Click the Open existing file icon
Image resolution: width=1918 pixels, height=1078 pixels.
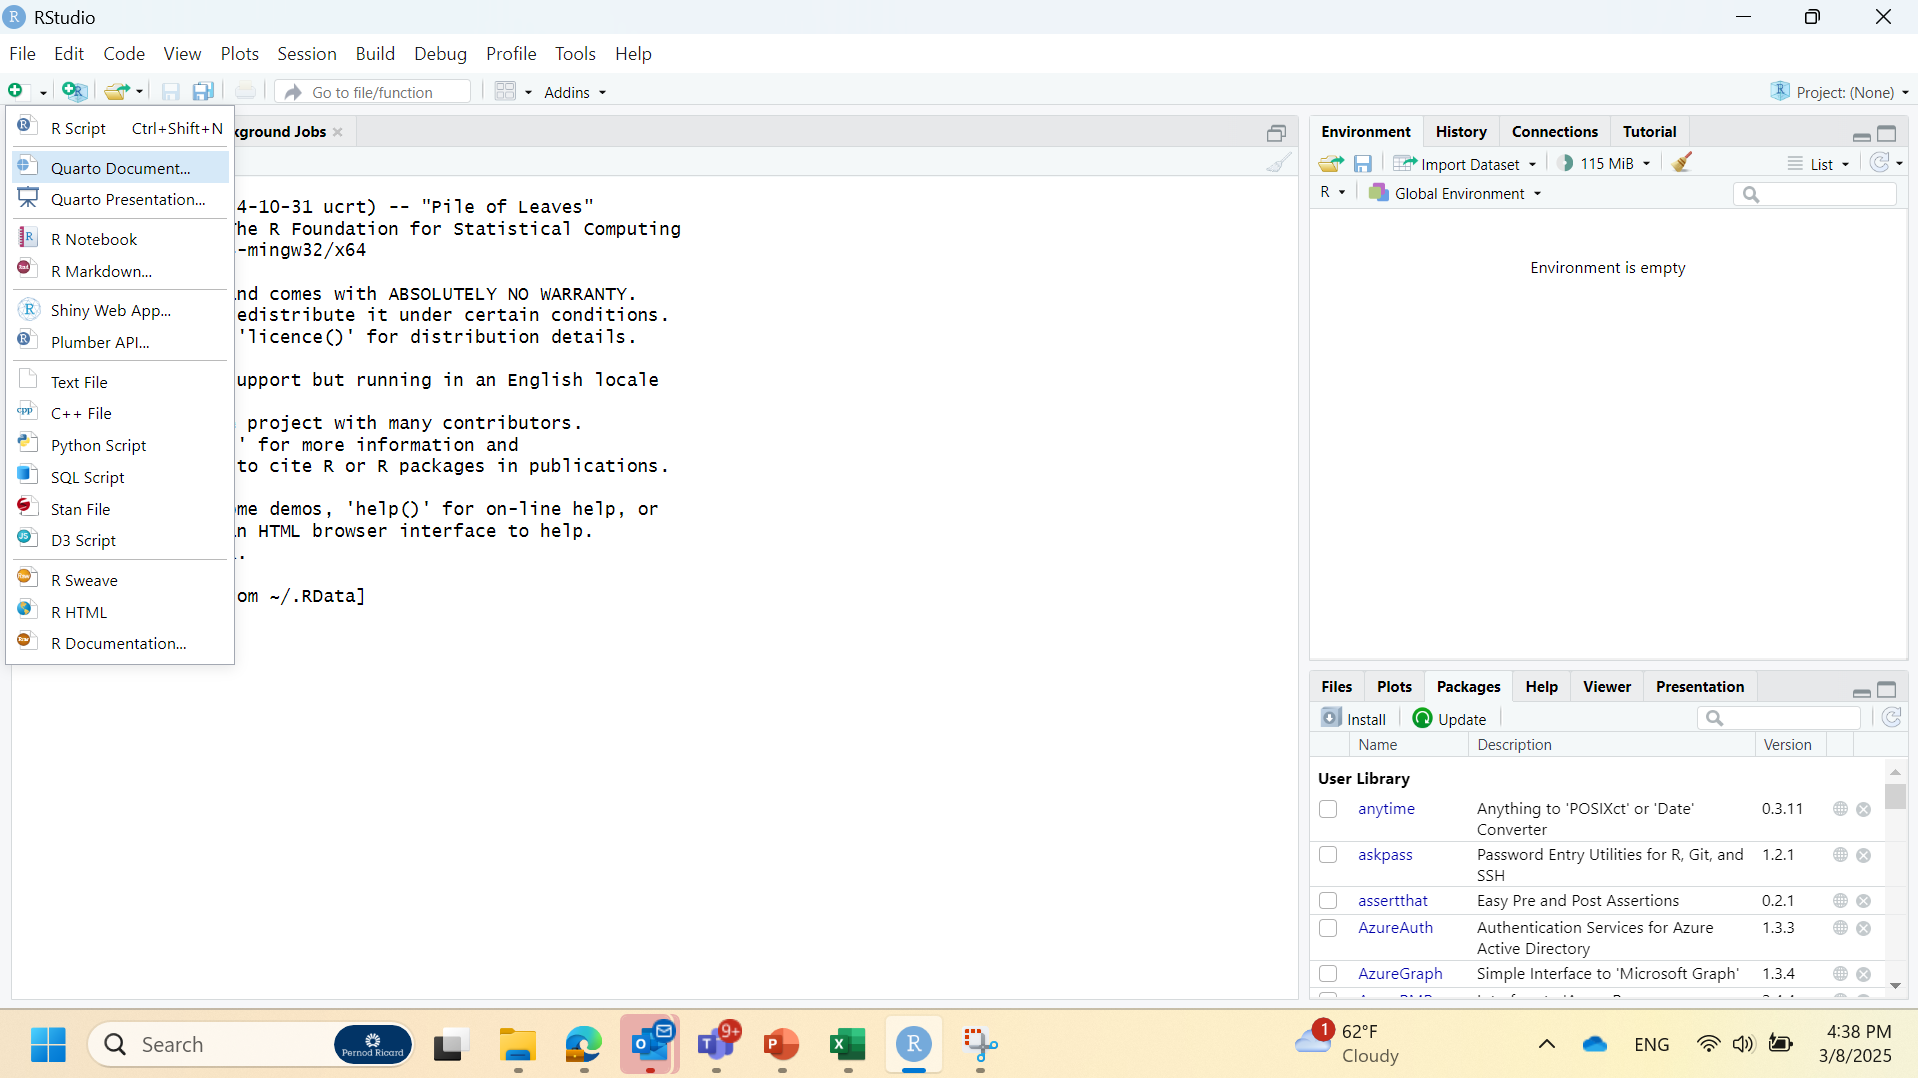point(117,92)
